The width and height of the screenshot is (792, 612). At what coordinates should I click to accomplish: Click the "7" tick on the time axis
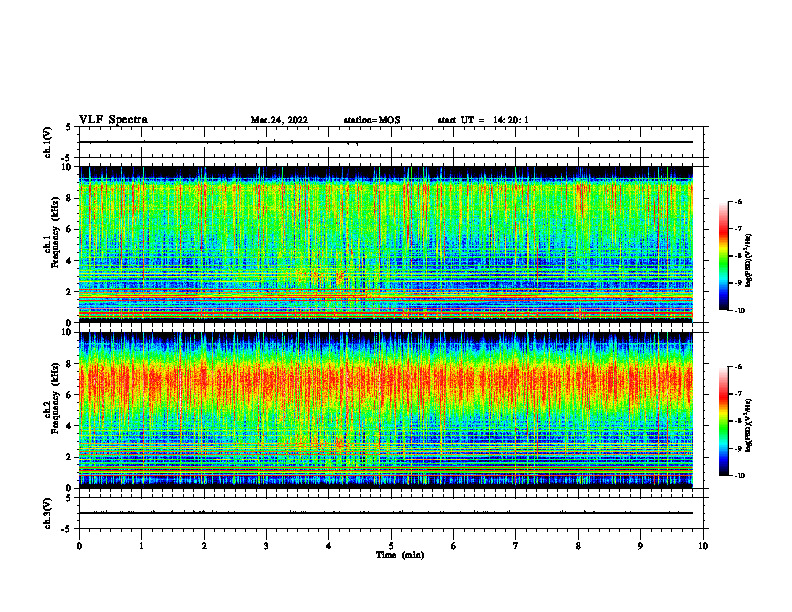tap(516, 546)
